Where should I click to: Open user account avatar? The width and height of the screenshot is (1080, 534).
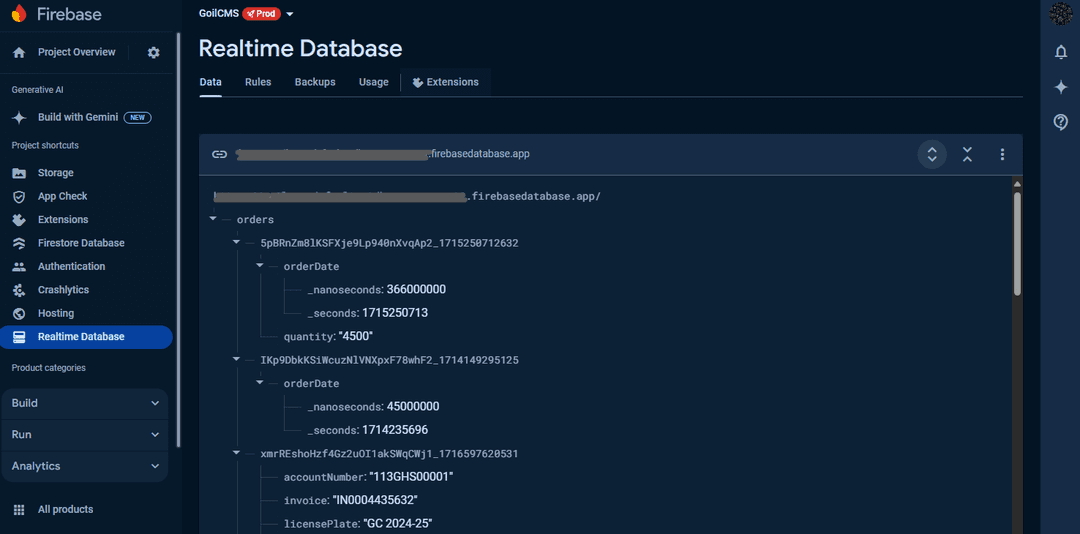click(1061, 13)
